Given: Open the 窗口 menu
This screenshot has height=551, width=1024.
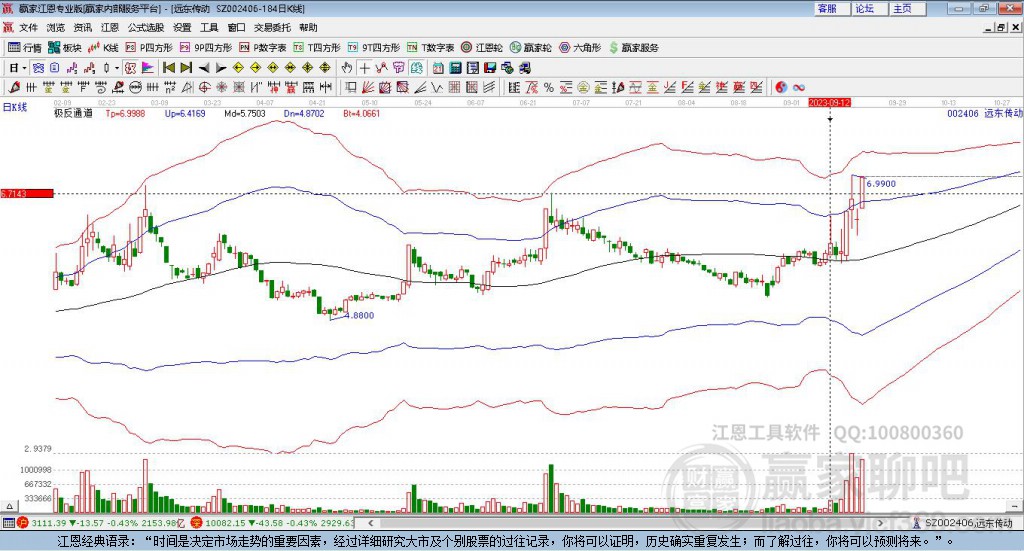Looking at the screenshot, I should pyautogui.click(x=236, y=27).
